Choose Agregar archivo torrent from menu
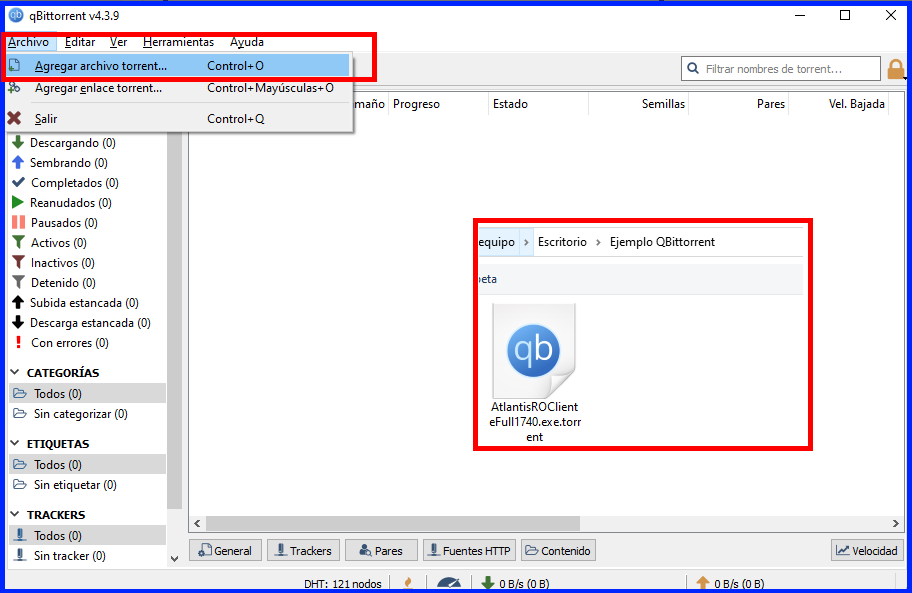 pos(177,66)
